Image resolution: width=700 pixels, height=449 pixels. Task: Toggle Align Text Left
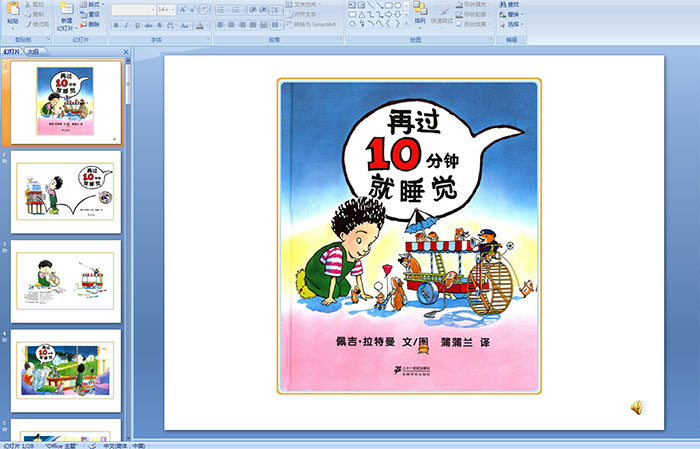coord(221,25)
